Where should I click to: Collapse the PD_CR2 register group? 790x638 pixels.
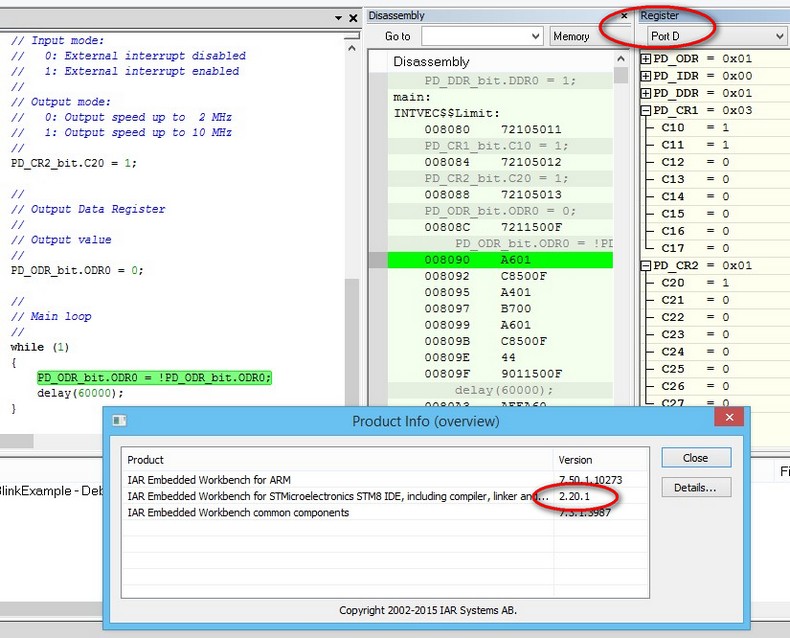pyautogui.click(x=646, y=266)
